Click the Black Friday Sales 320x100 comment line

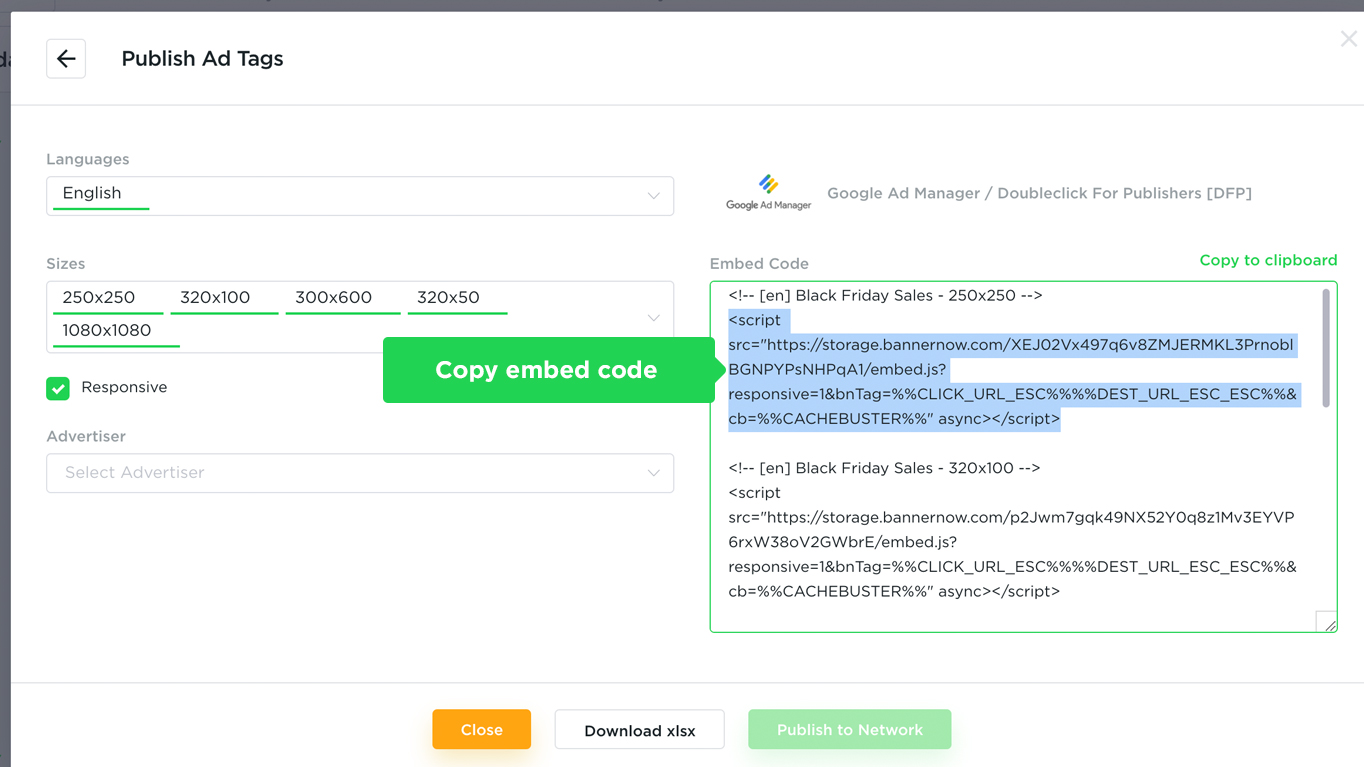click(x=885, y=468)
